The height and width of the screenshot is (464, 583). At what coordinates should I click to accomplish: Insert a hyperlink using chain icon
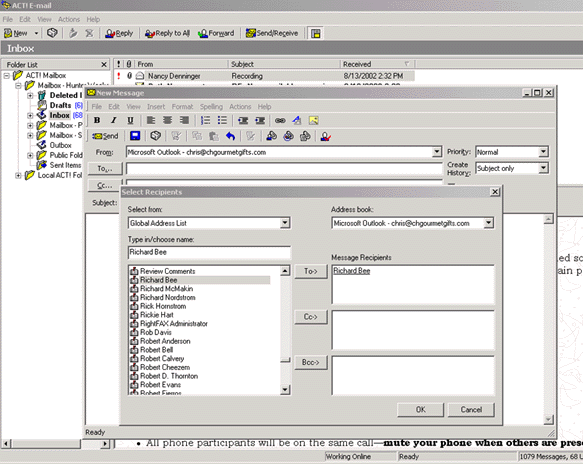point(280,120)
